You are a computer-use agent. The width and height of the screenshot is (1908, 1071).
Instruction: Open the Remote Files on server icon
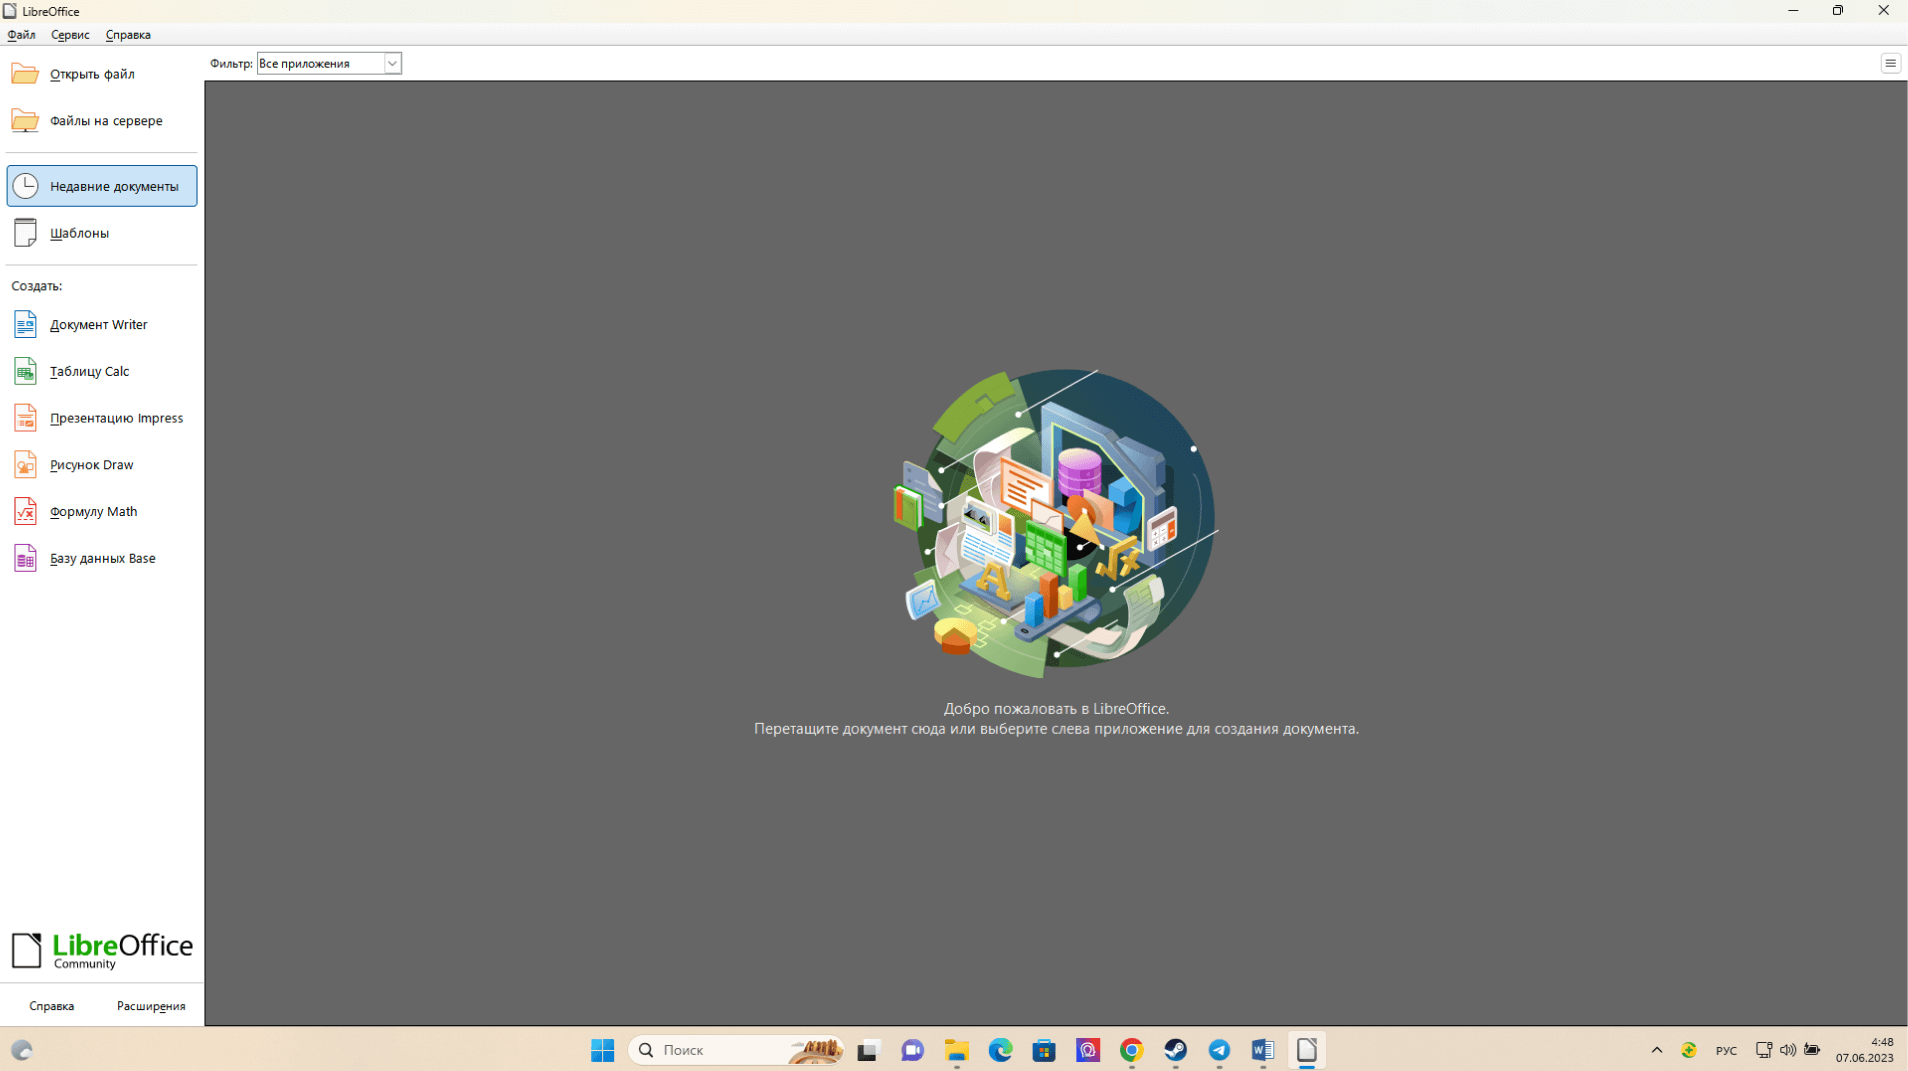pyautogui.click(x=25, y=121)
